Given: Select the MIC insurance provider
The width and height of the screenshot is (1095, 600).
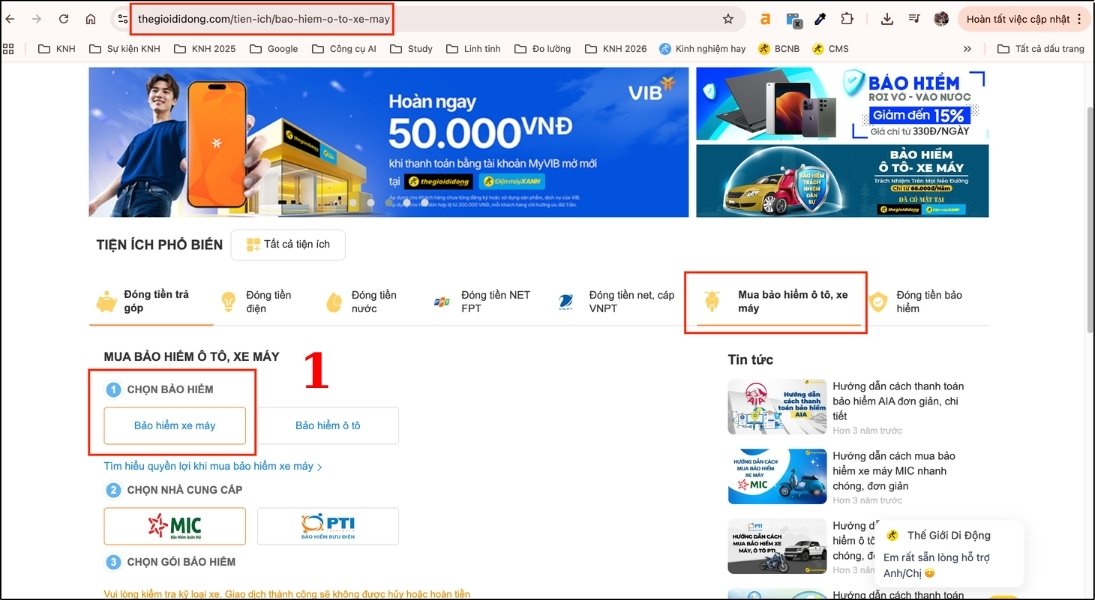Looking at the screenshot, I should click(x=175, y=526).
